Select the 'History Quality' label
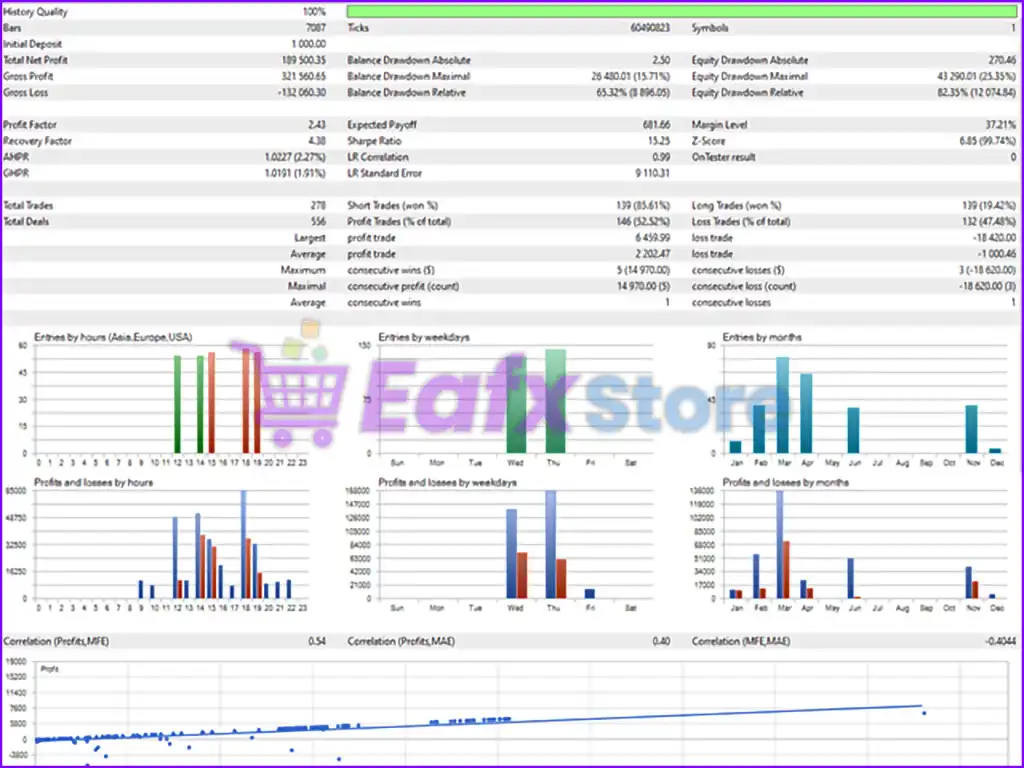Screen dimensions: 1024x768 pyautogui.click(x=35, y=12)
